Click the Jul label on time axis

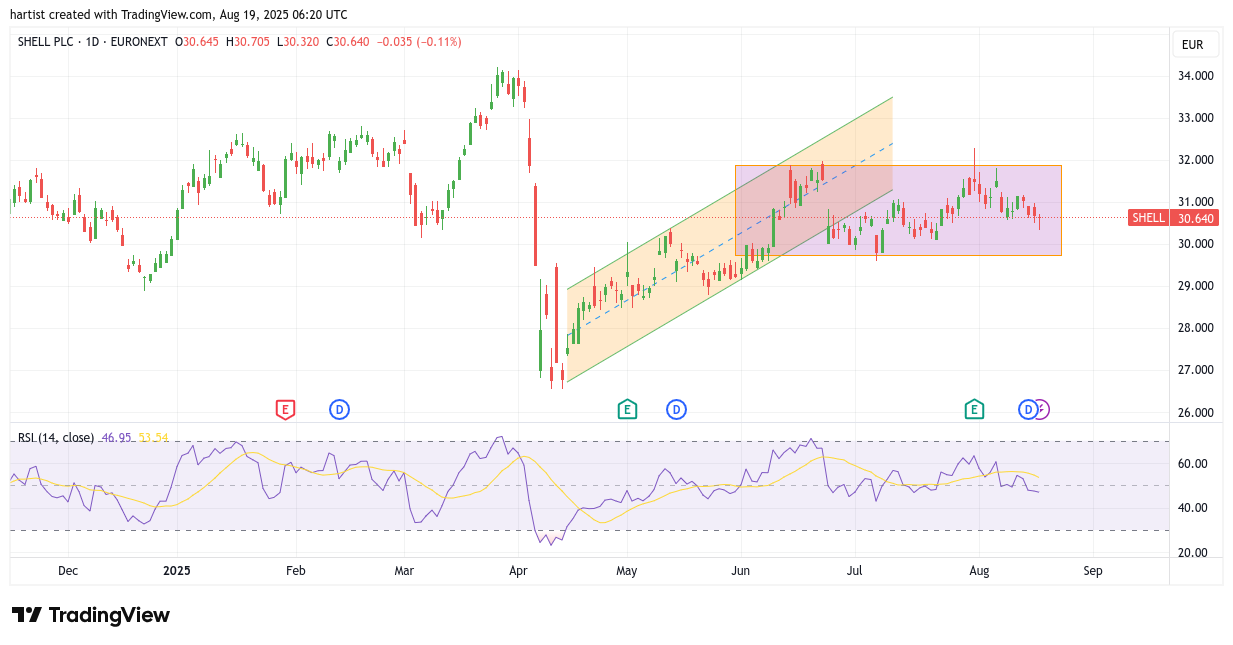854,571
